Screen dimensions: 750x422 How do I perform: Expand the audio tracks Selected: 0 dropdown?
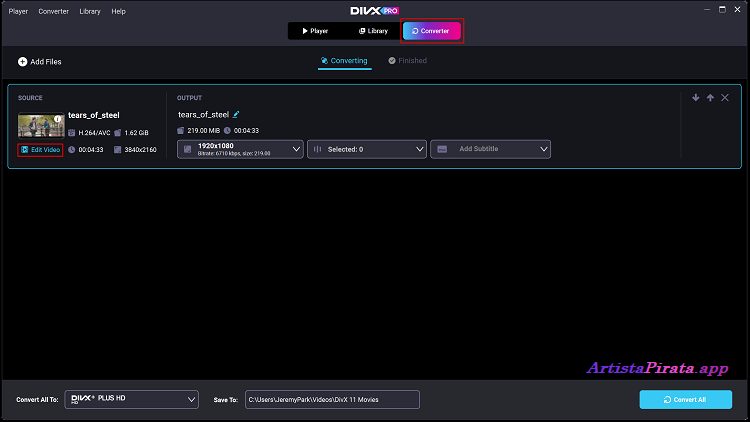click(x=367, y=149)
